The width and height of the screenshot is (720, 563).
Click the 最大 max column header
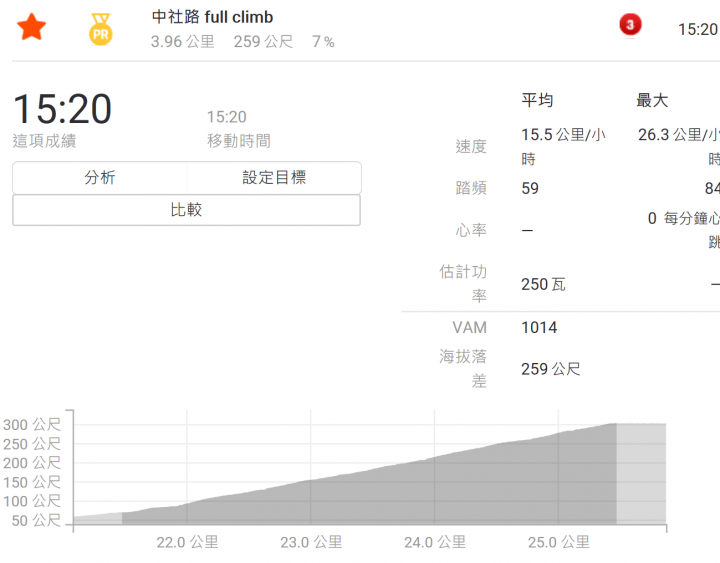652,100
